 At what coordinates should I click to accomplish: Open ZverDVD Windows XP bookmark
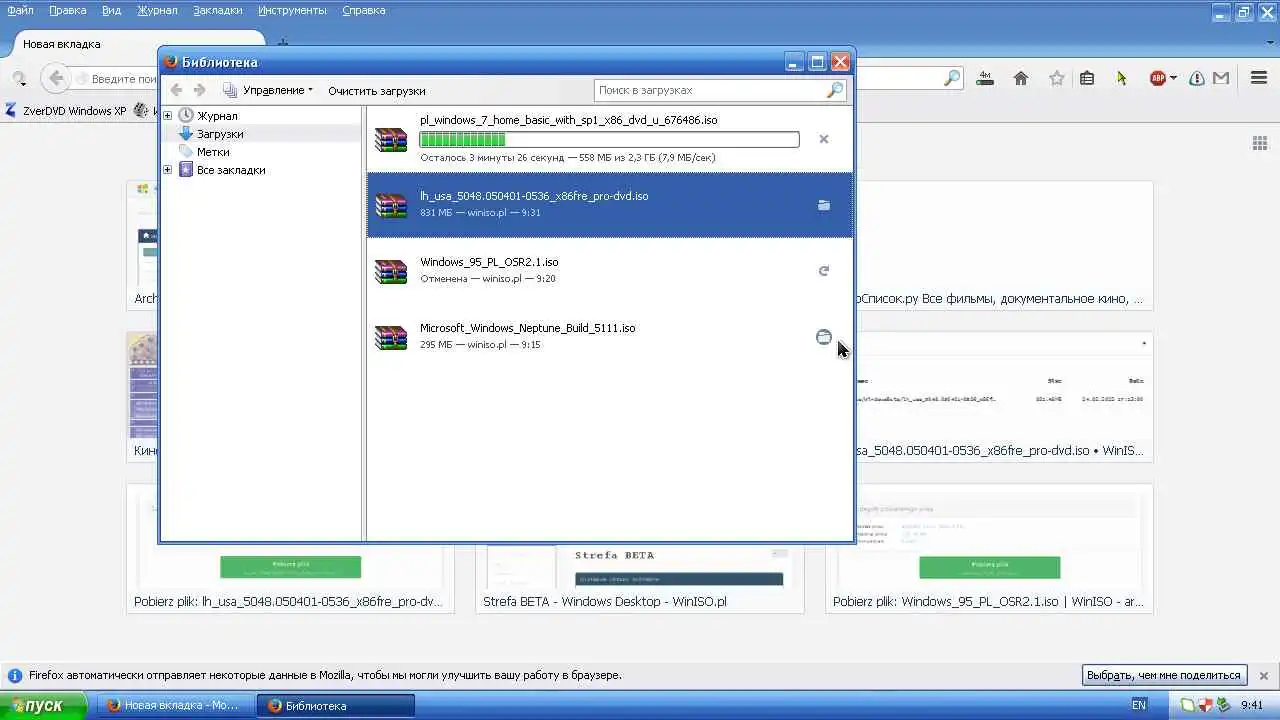point(66,111)
